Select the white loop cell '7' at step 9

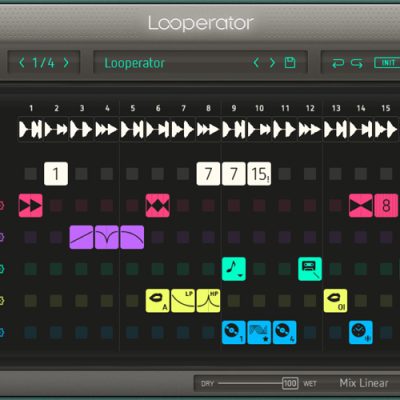(x=234, y=174)
